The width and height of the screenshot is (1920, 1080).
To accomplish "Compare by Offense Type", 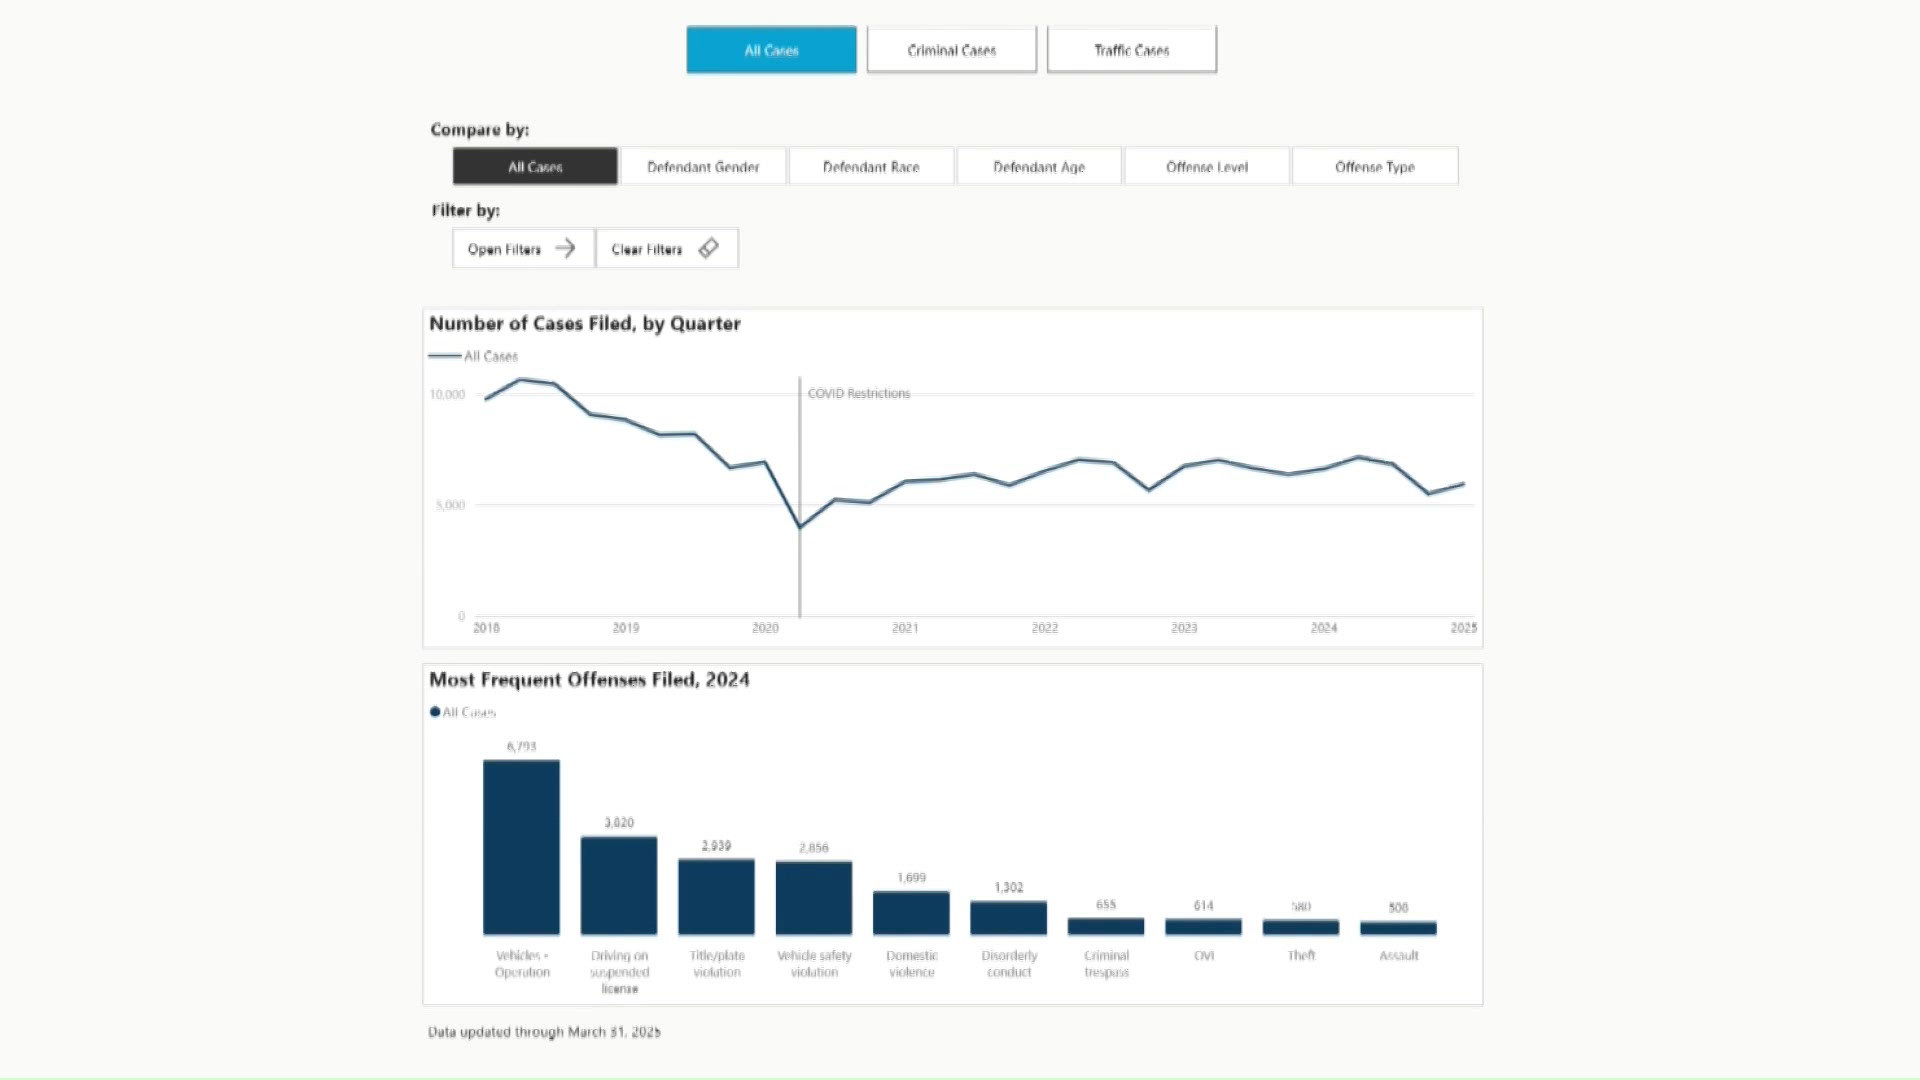I will (x=1375, y=167).
